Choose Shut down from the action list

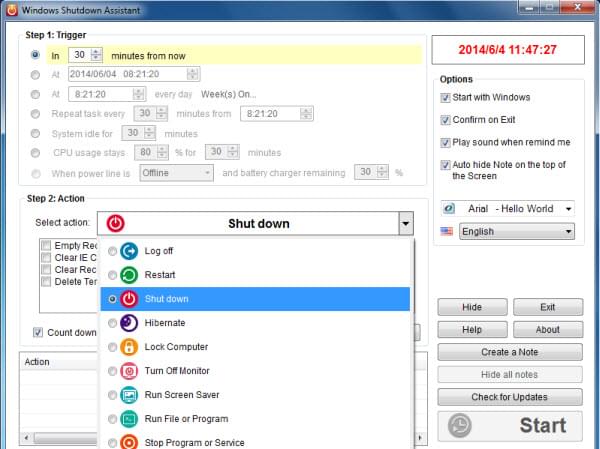pos(168,299)
